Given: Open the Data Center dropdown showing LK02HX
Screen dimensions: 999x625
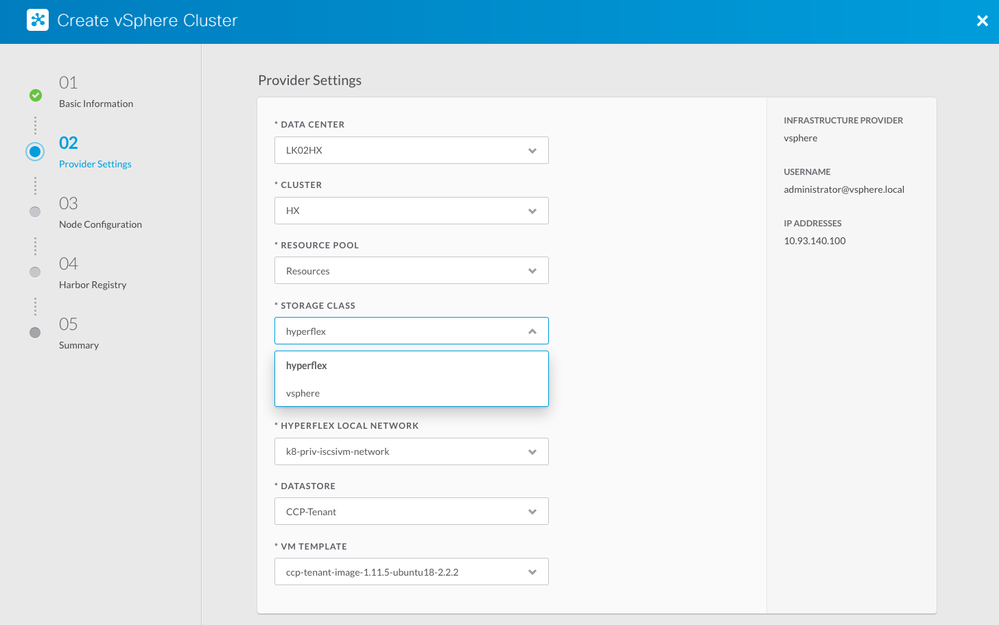Looking at the screenshot, I should click(412, 150).
